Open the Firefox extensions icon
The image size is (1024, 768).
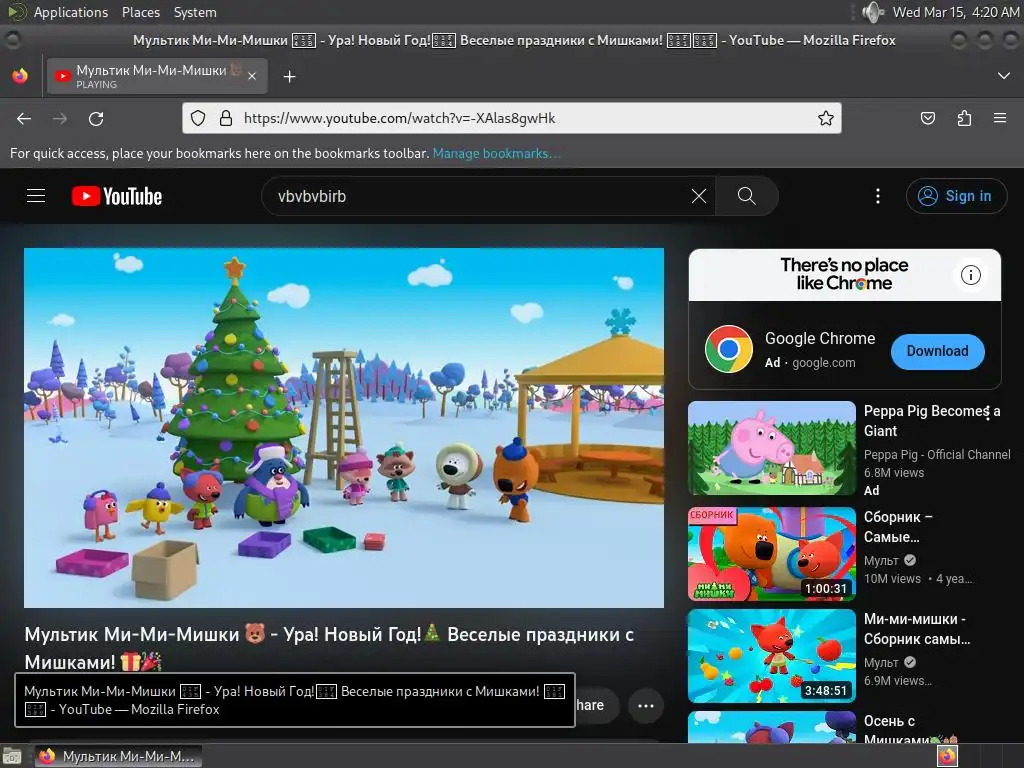pos(964,118)
